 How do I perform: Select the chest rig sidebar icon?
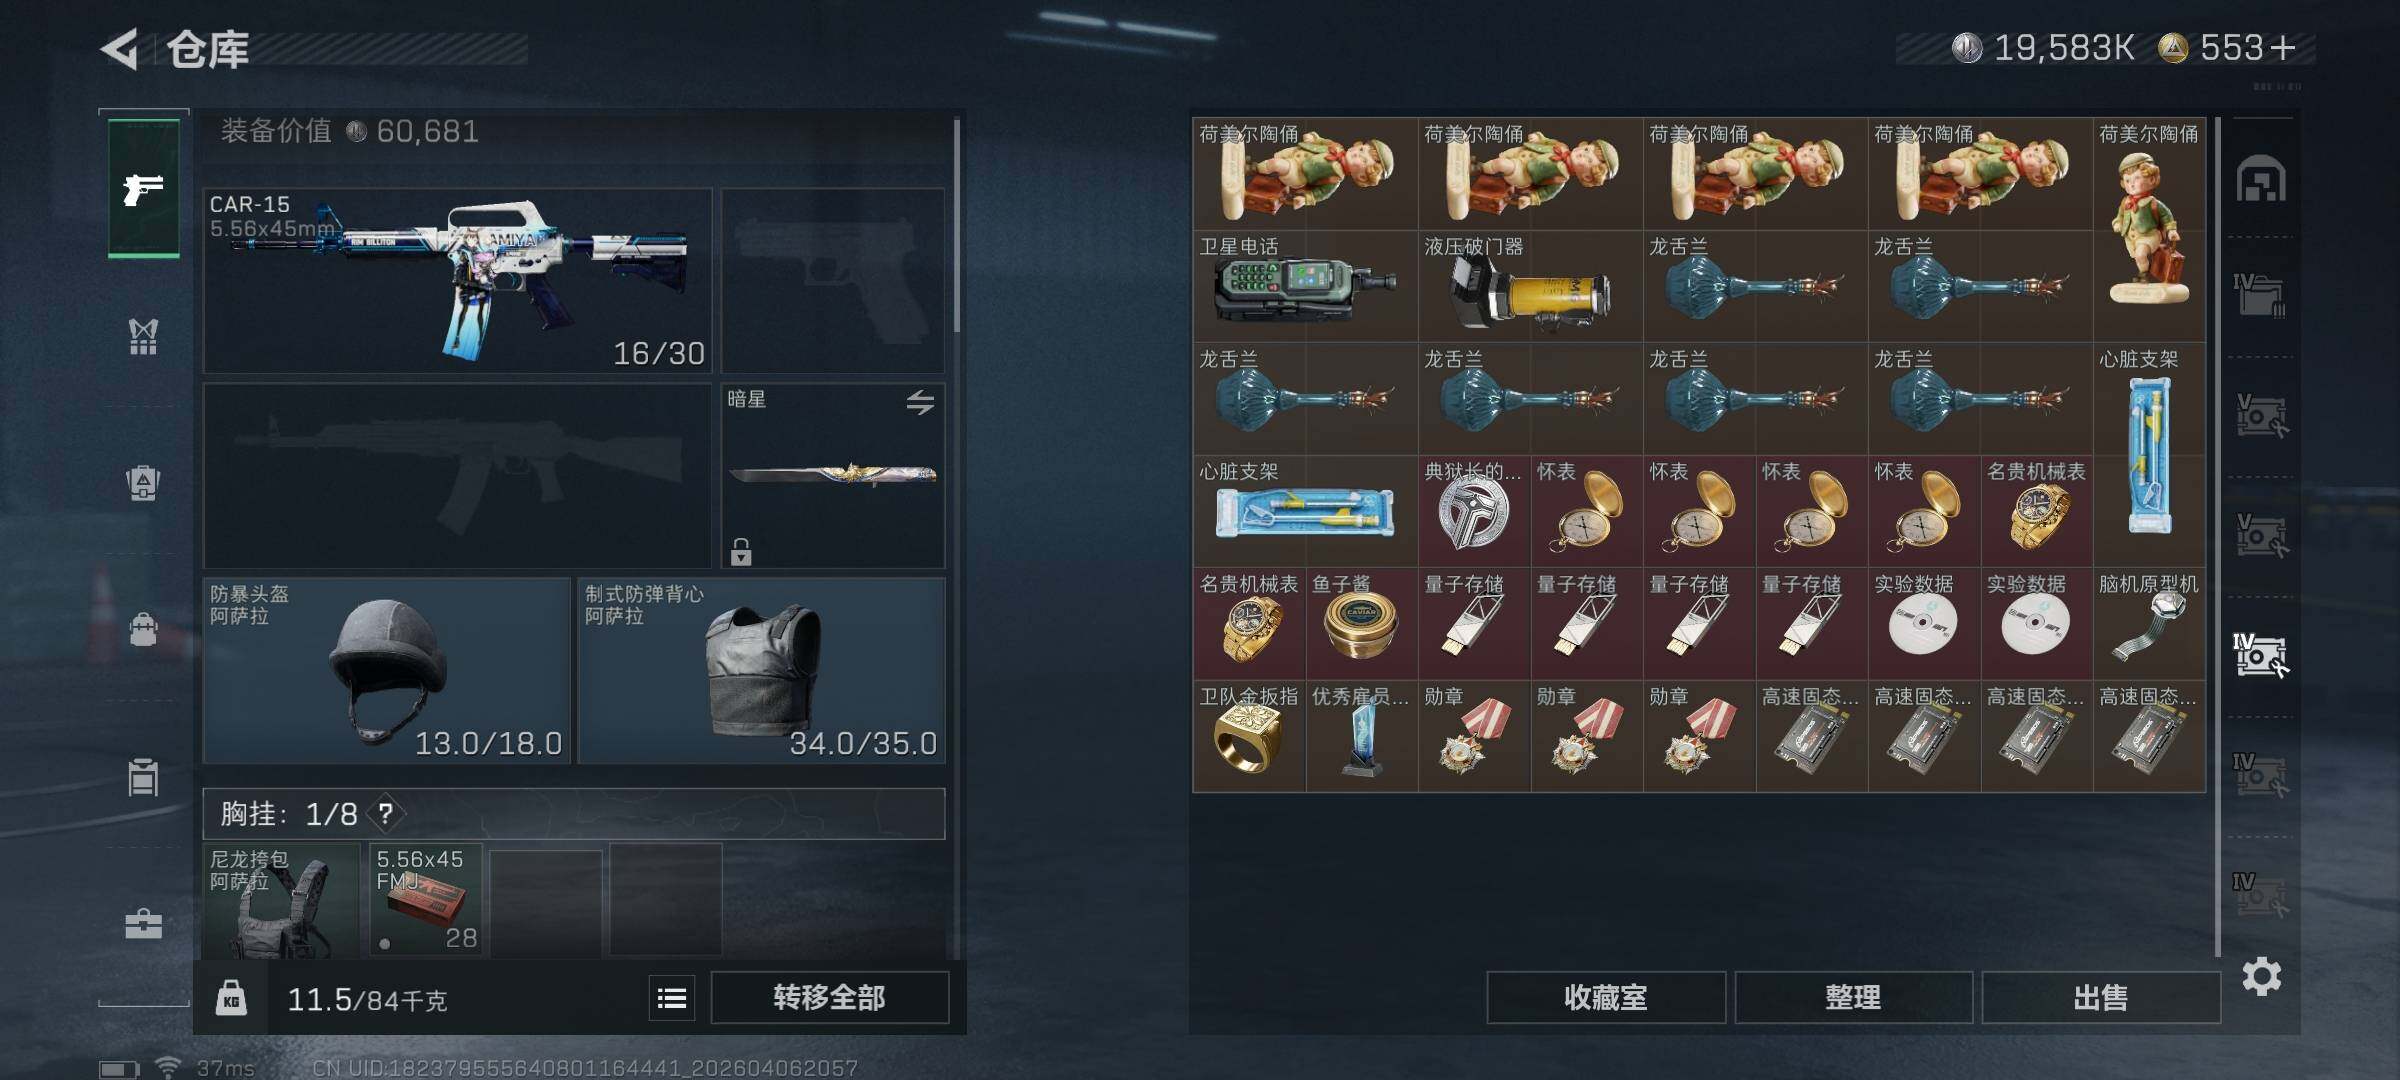[143, 337]
